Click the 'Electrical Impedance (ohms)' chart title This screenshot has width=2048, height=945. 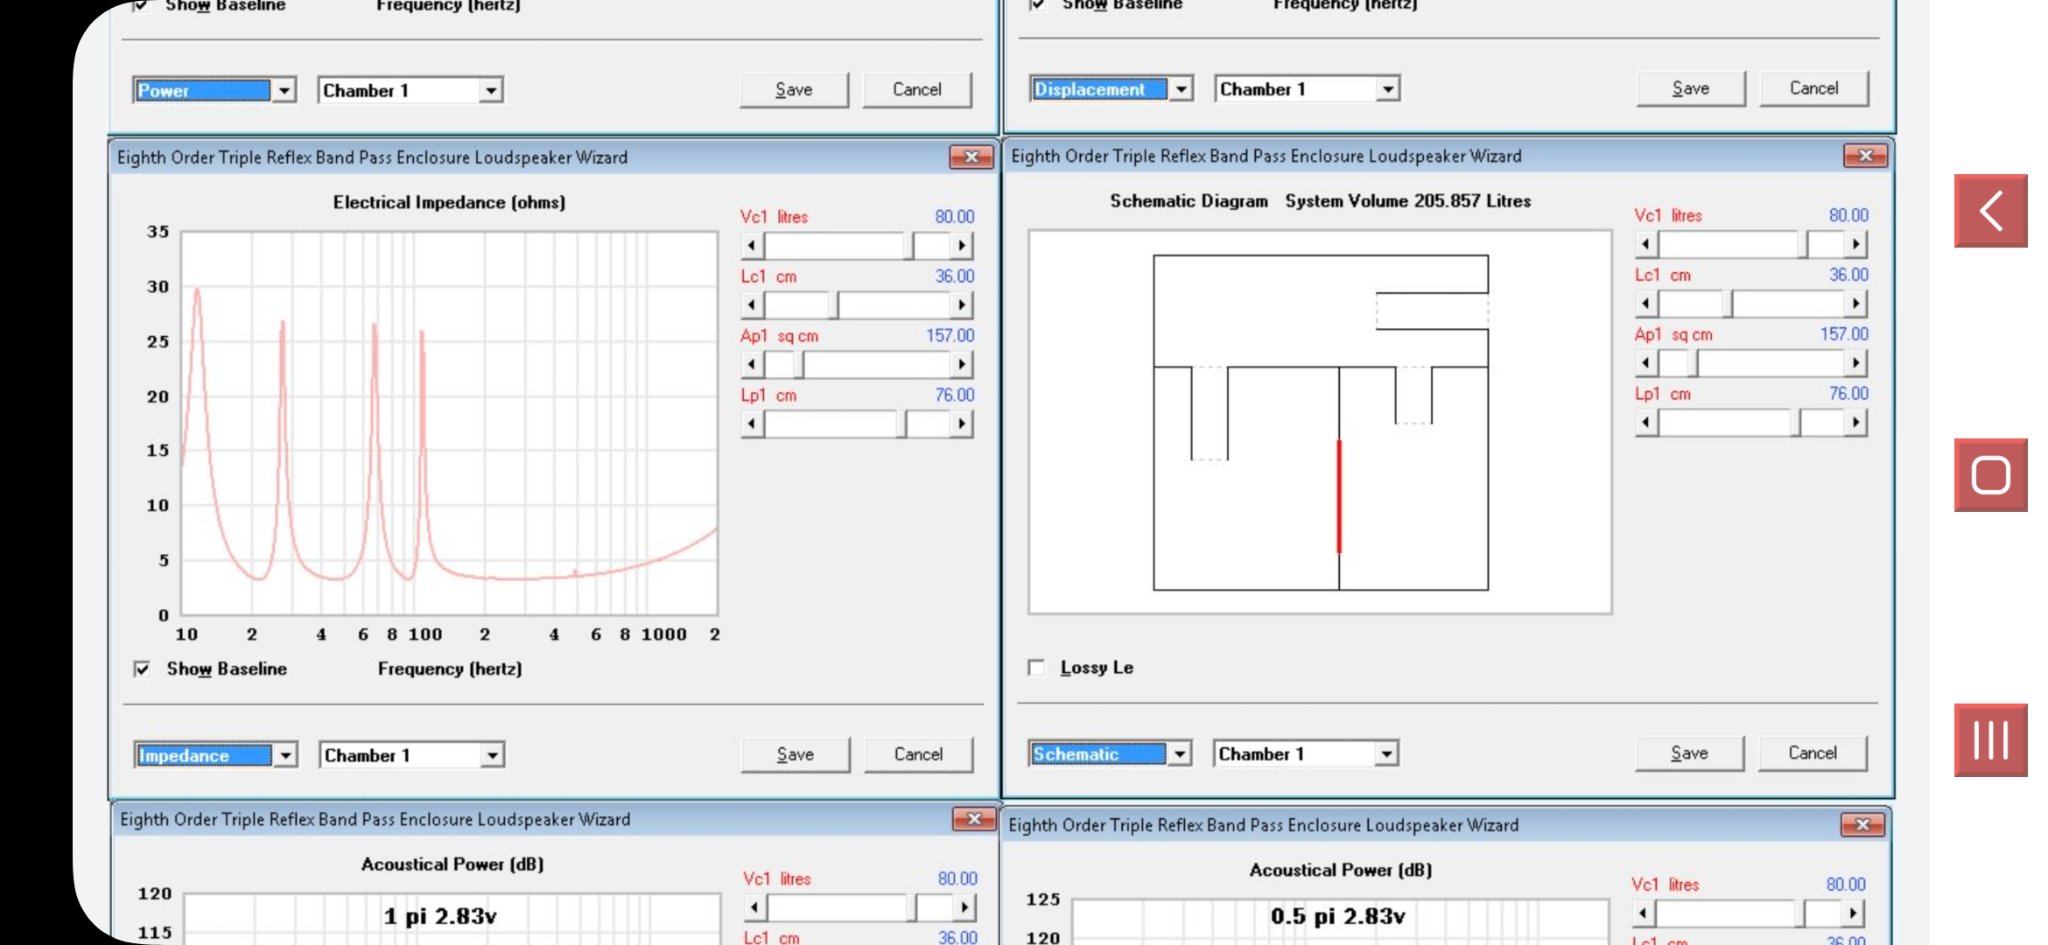449,202
